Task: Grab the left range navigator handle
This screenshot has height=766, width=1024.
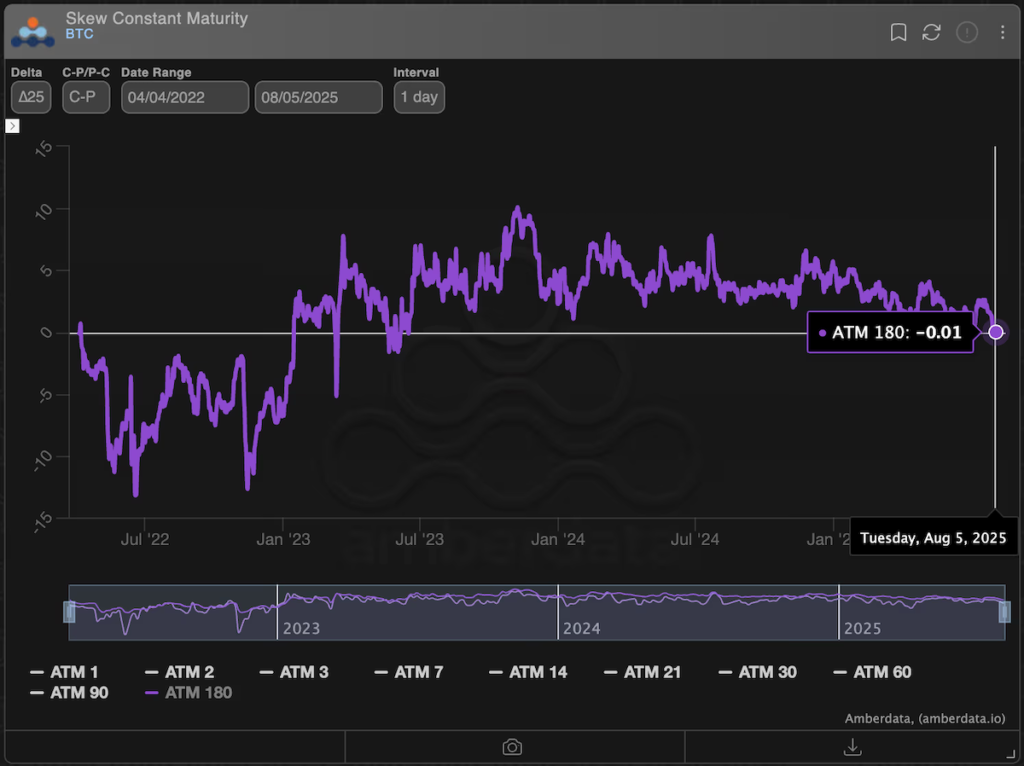Action: point(69,611)
